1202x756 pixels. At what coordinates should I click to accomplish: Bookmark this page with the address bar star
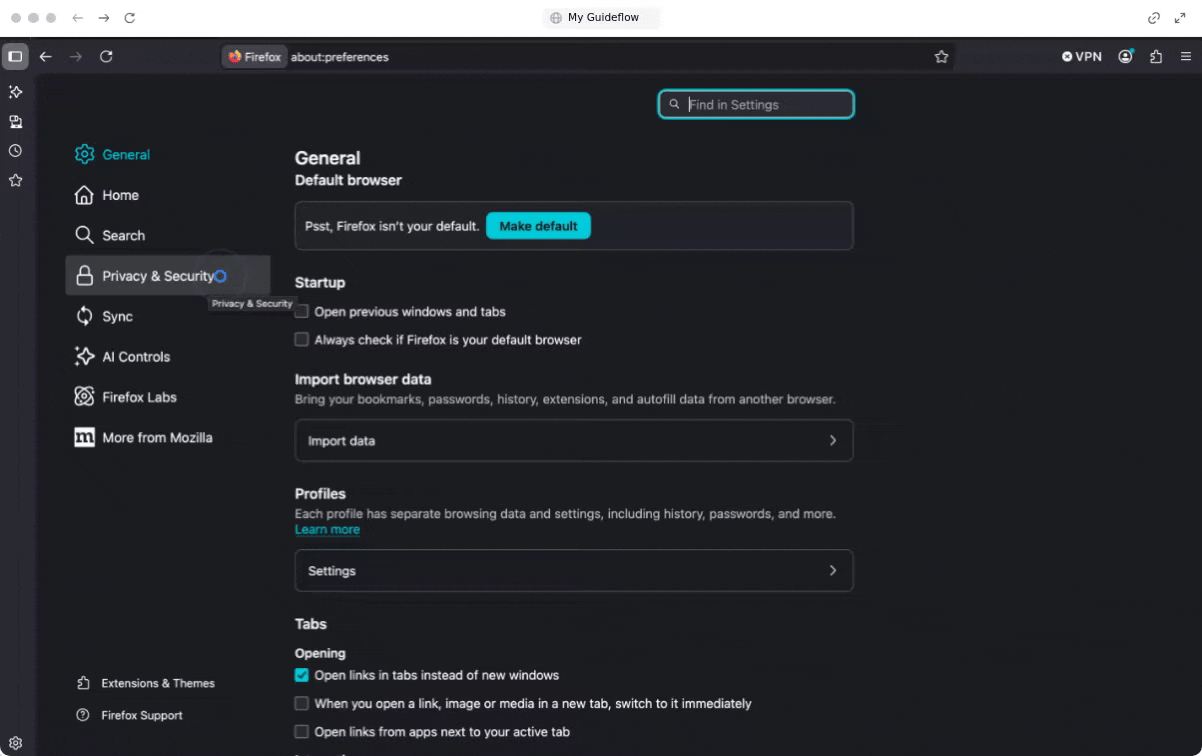click(941, 57)
